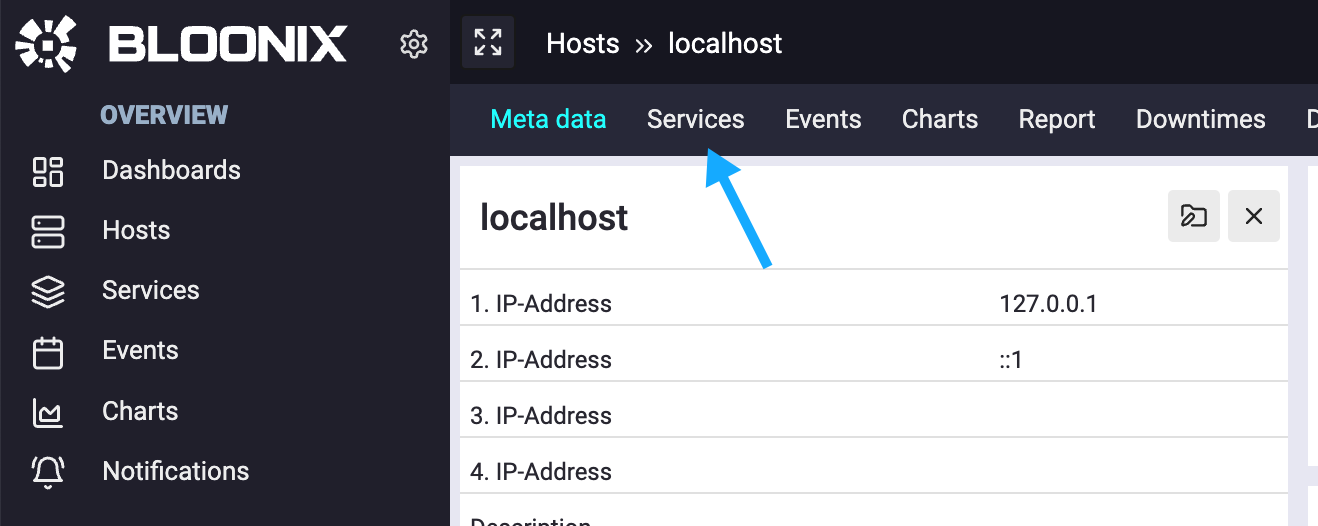
Task: Click the localhost panel heading
Action: (x=554, y=217)
